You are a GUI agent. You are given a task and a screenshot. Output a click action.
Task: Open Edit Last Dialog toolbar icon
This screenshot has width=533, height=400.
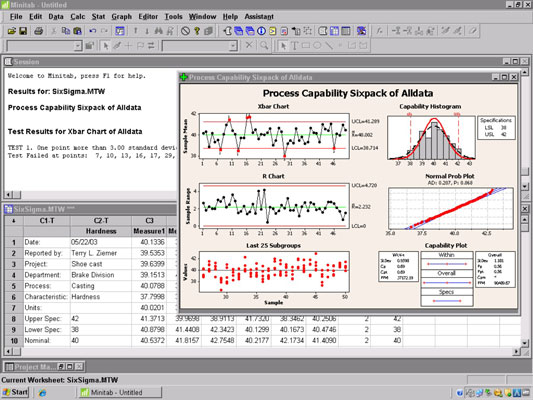pyautogui.click(x=120, y=31)
